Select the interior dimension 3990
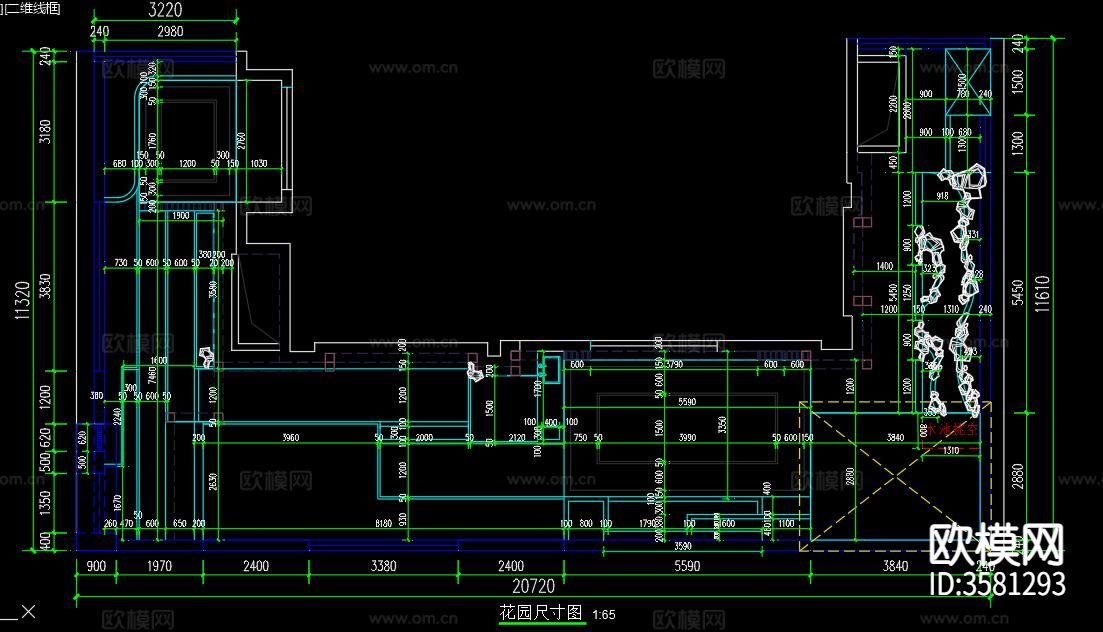1103x632 pixels. [687, 438]
